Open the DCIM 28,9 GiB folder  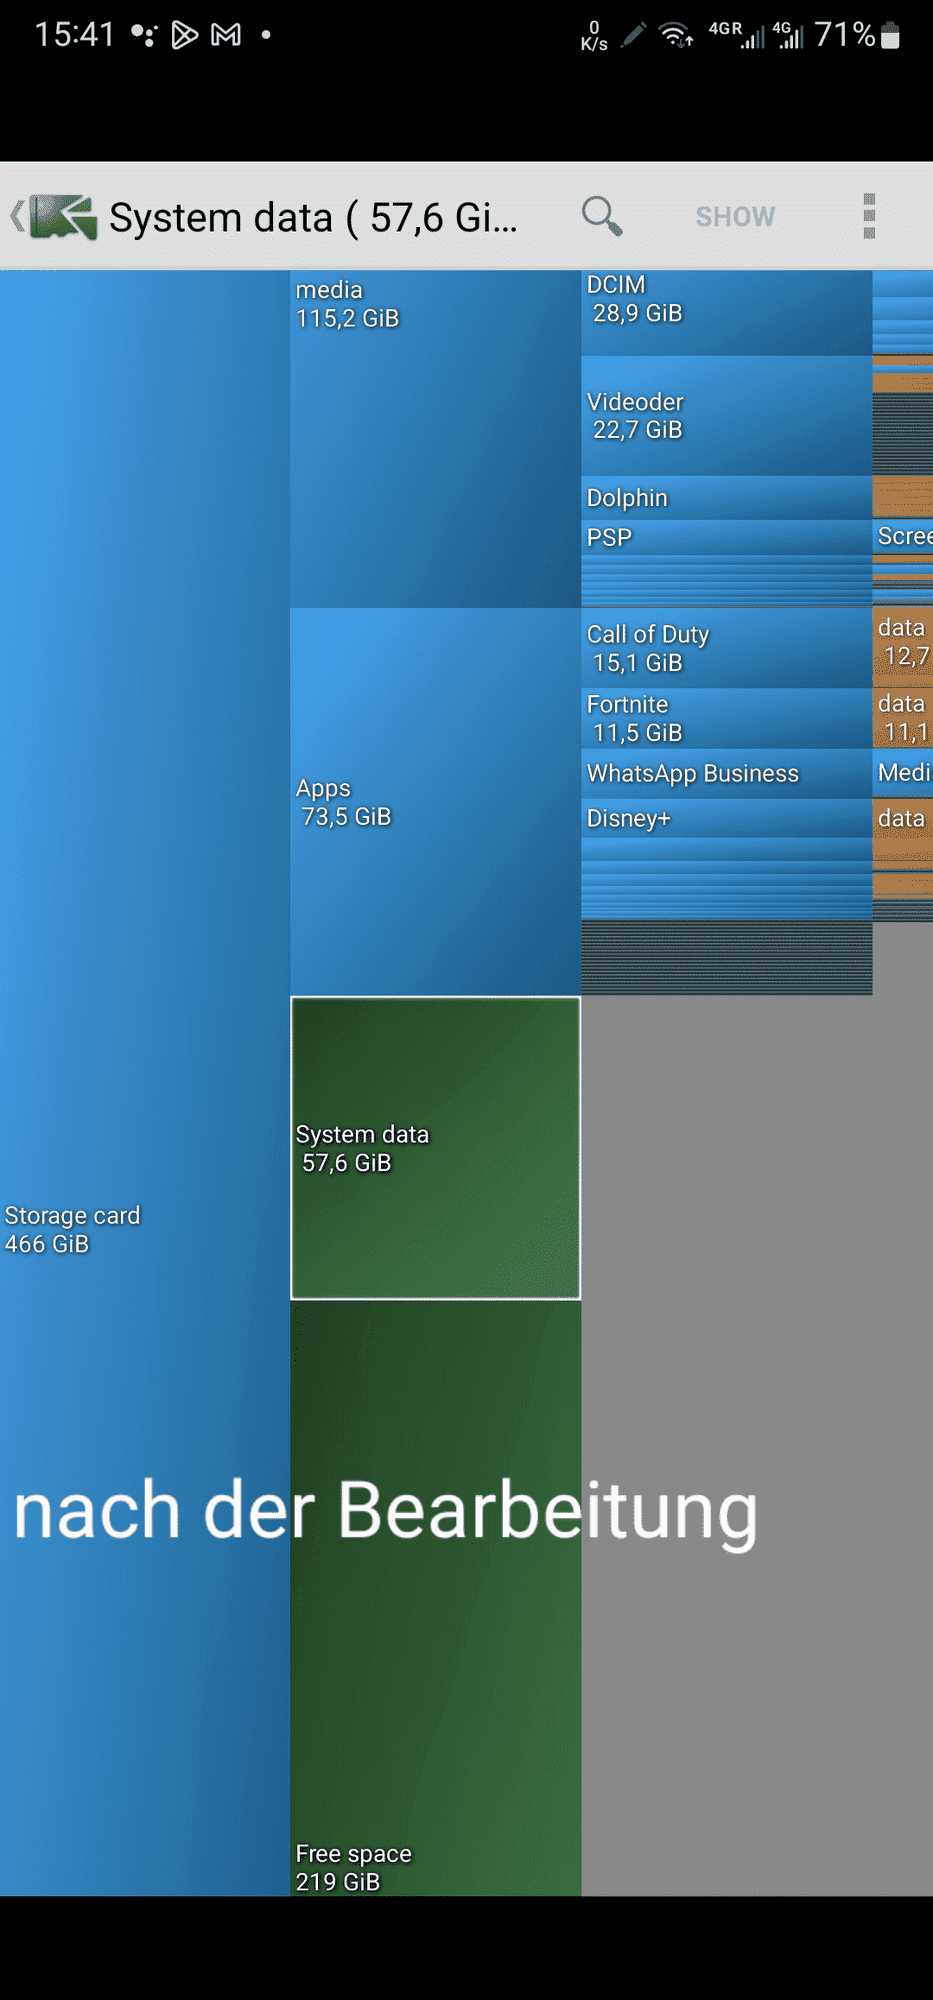click(726, 312)
